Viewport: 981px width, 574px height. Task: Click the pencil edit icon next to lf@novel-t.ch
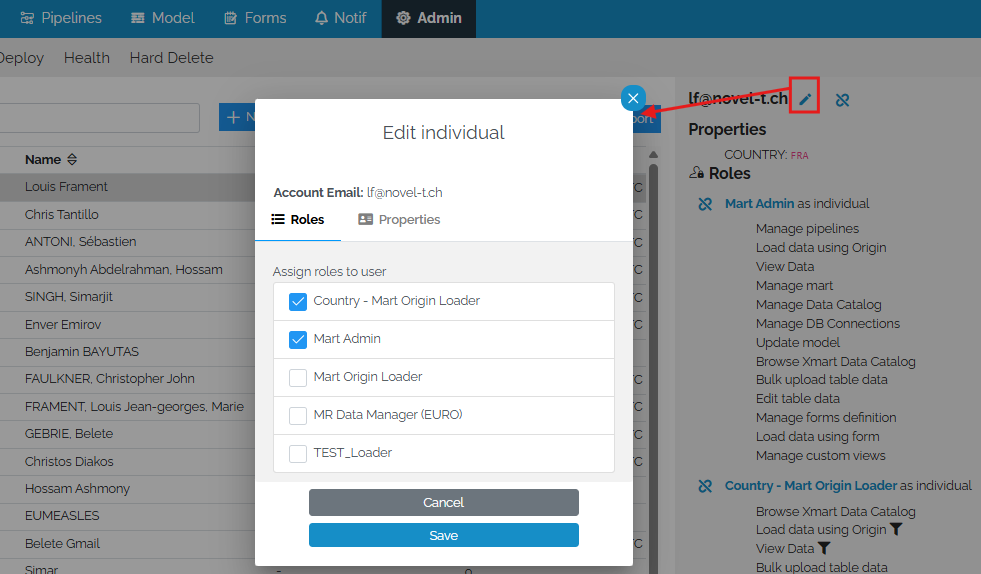[x=805, y=99]
